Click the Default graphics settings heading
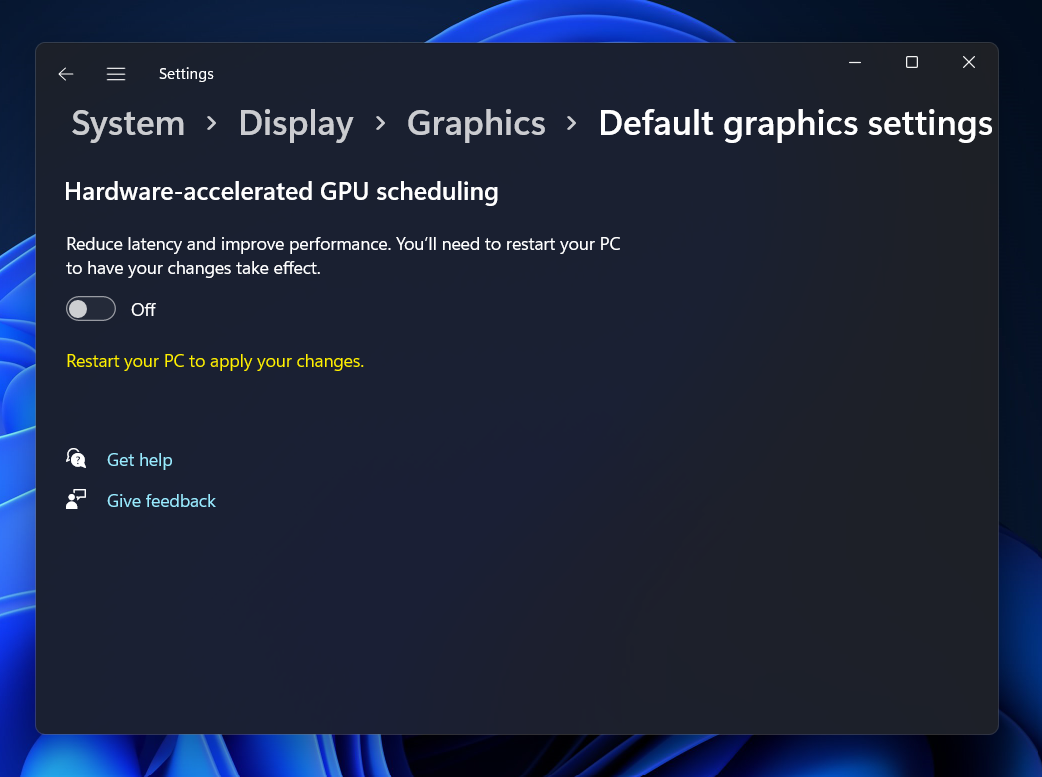Screen dimensions: 1042x777 click(795, 123)
